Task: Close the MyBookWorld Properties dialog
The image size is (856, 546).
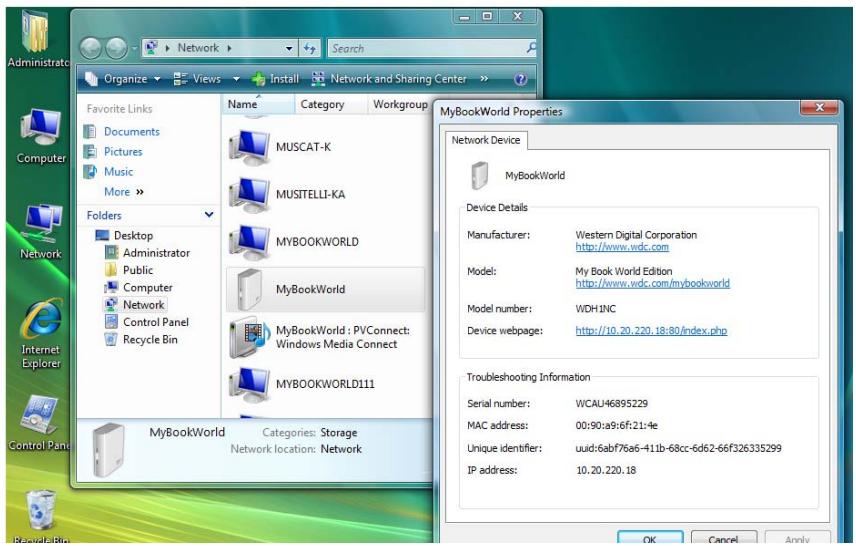Action: pyautogui.click(x=818, y=108)
